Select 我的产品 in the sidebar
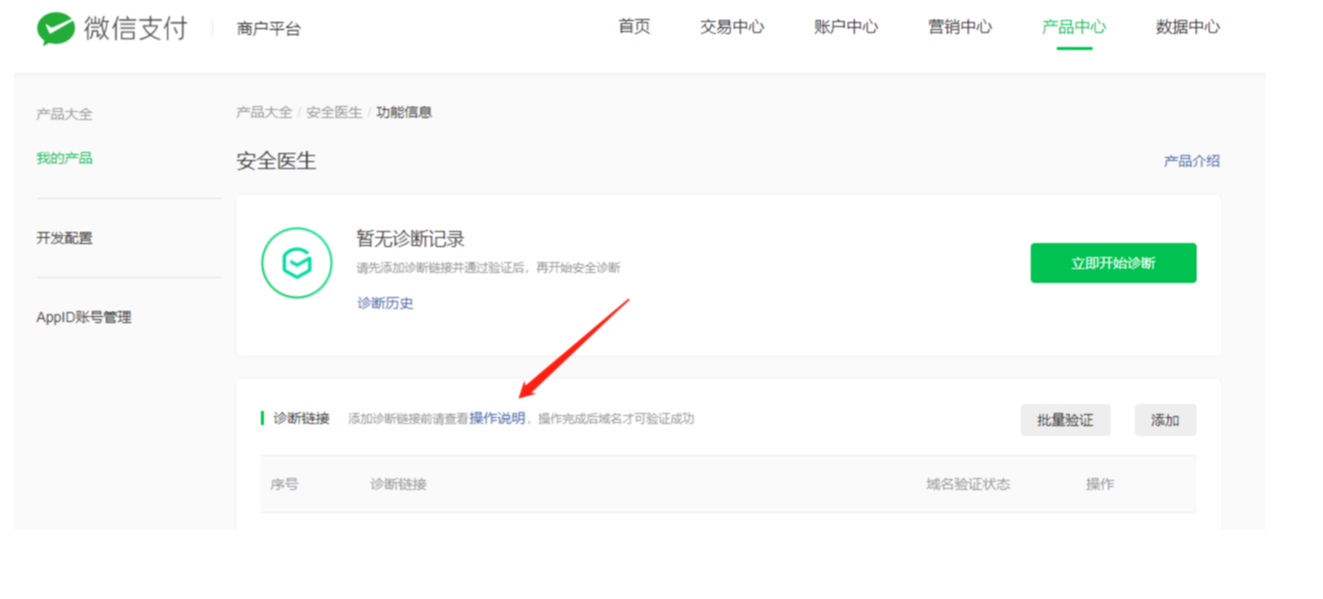This screenshot has height=599, width=1323. pyautogui.click(x=64, y=158)
